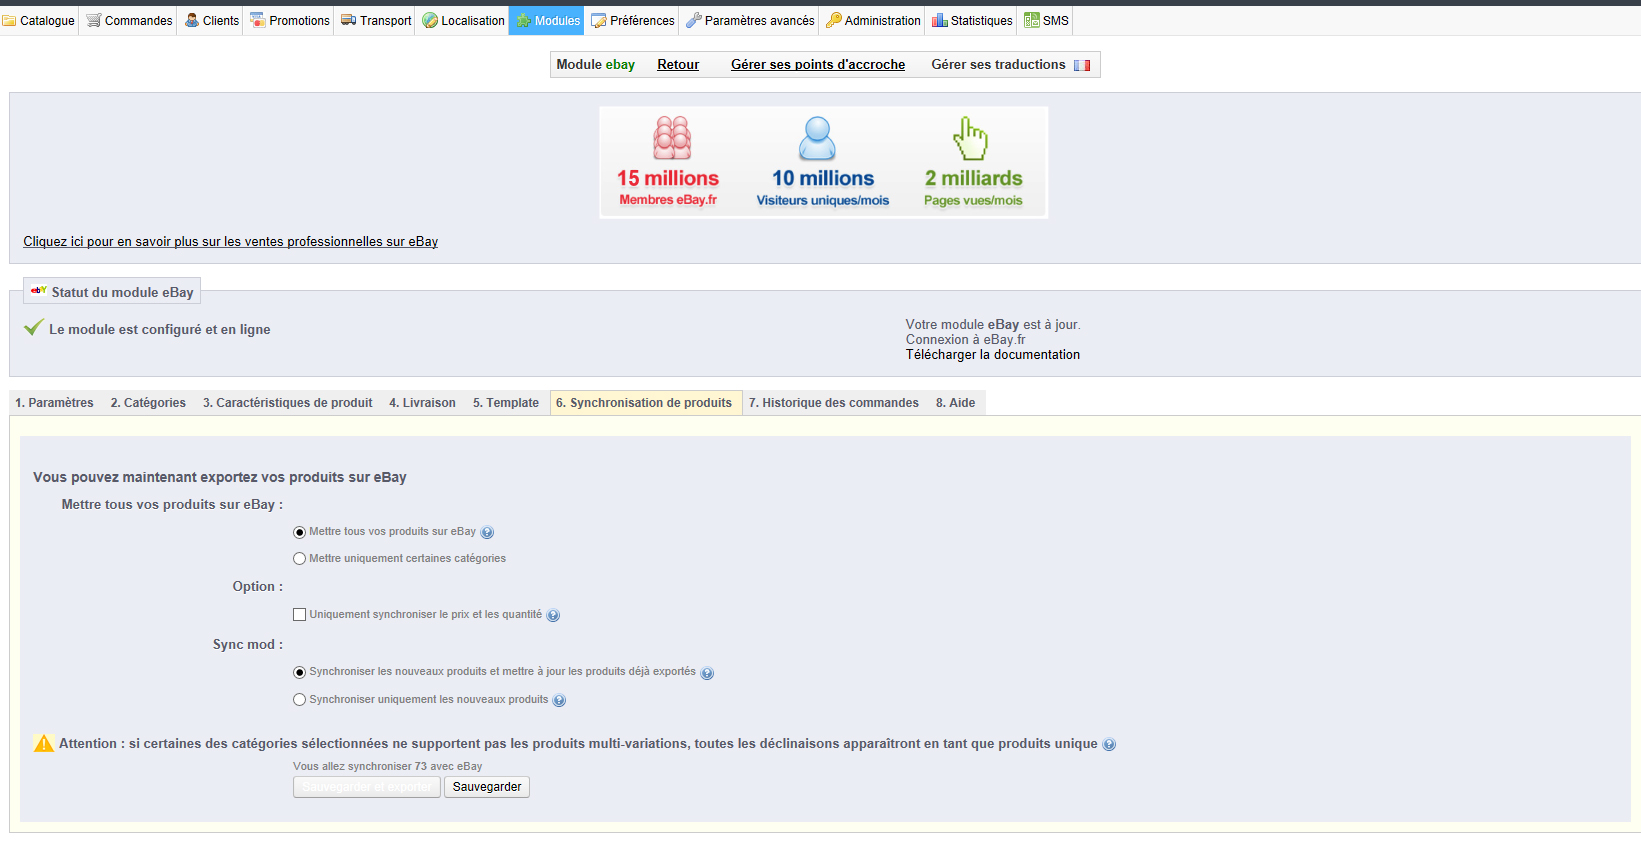The image size is (1641, 846).
Task: Click help icon beside uniquement nouveaux produits
Action: (x=559, y=700)
